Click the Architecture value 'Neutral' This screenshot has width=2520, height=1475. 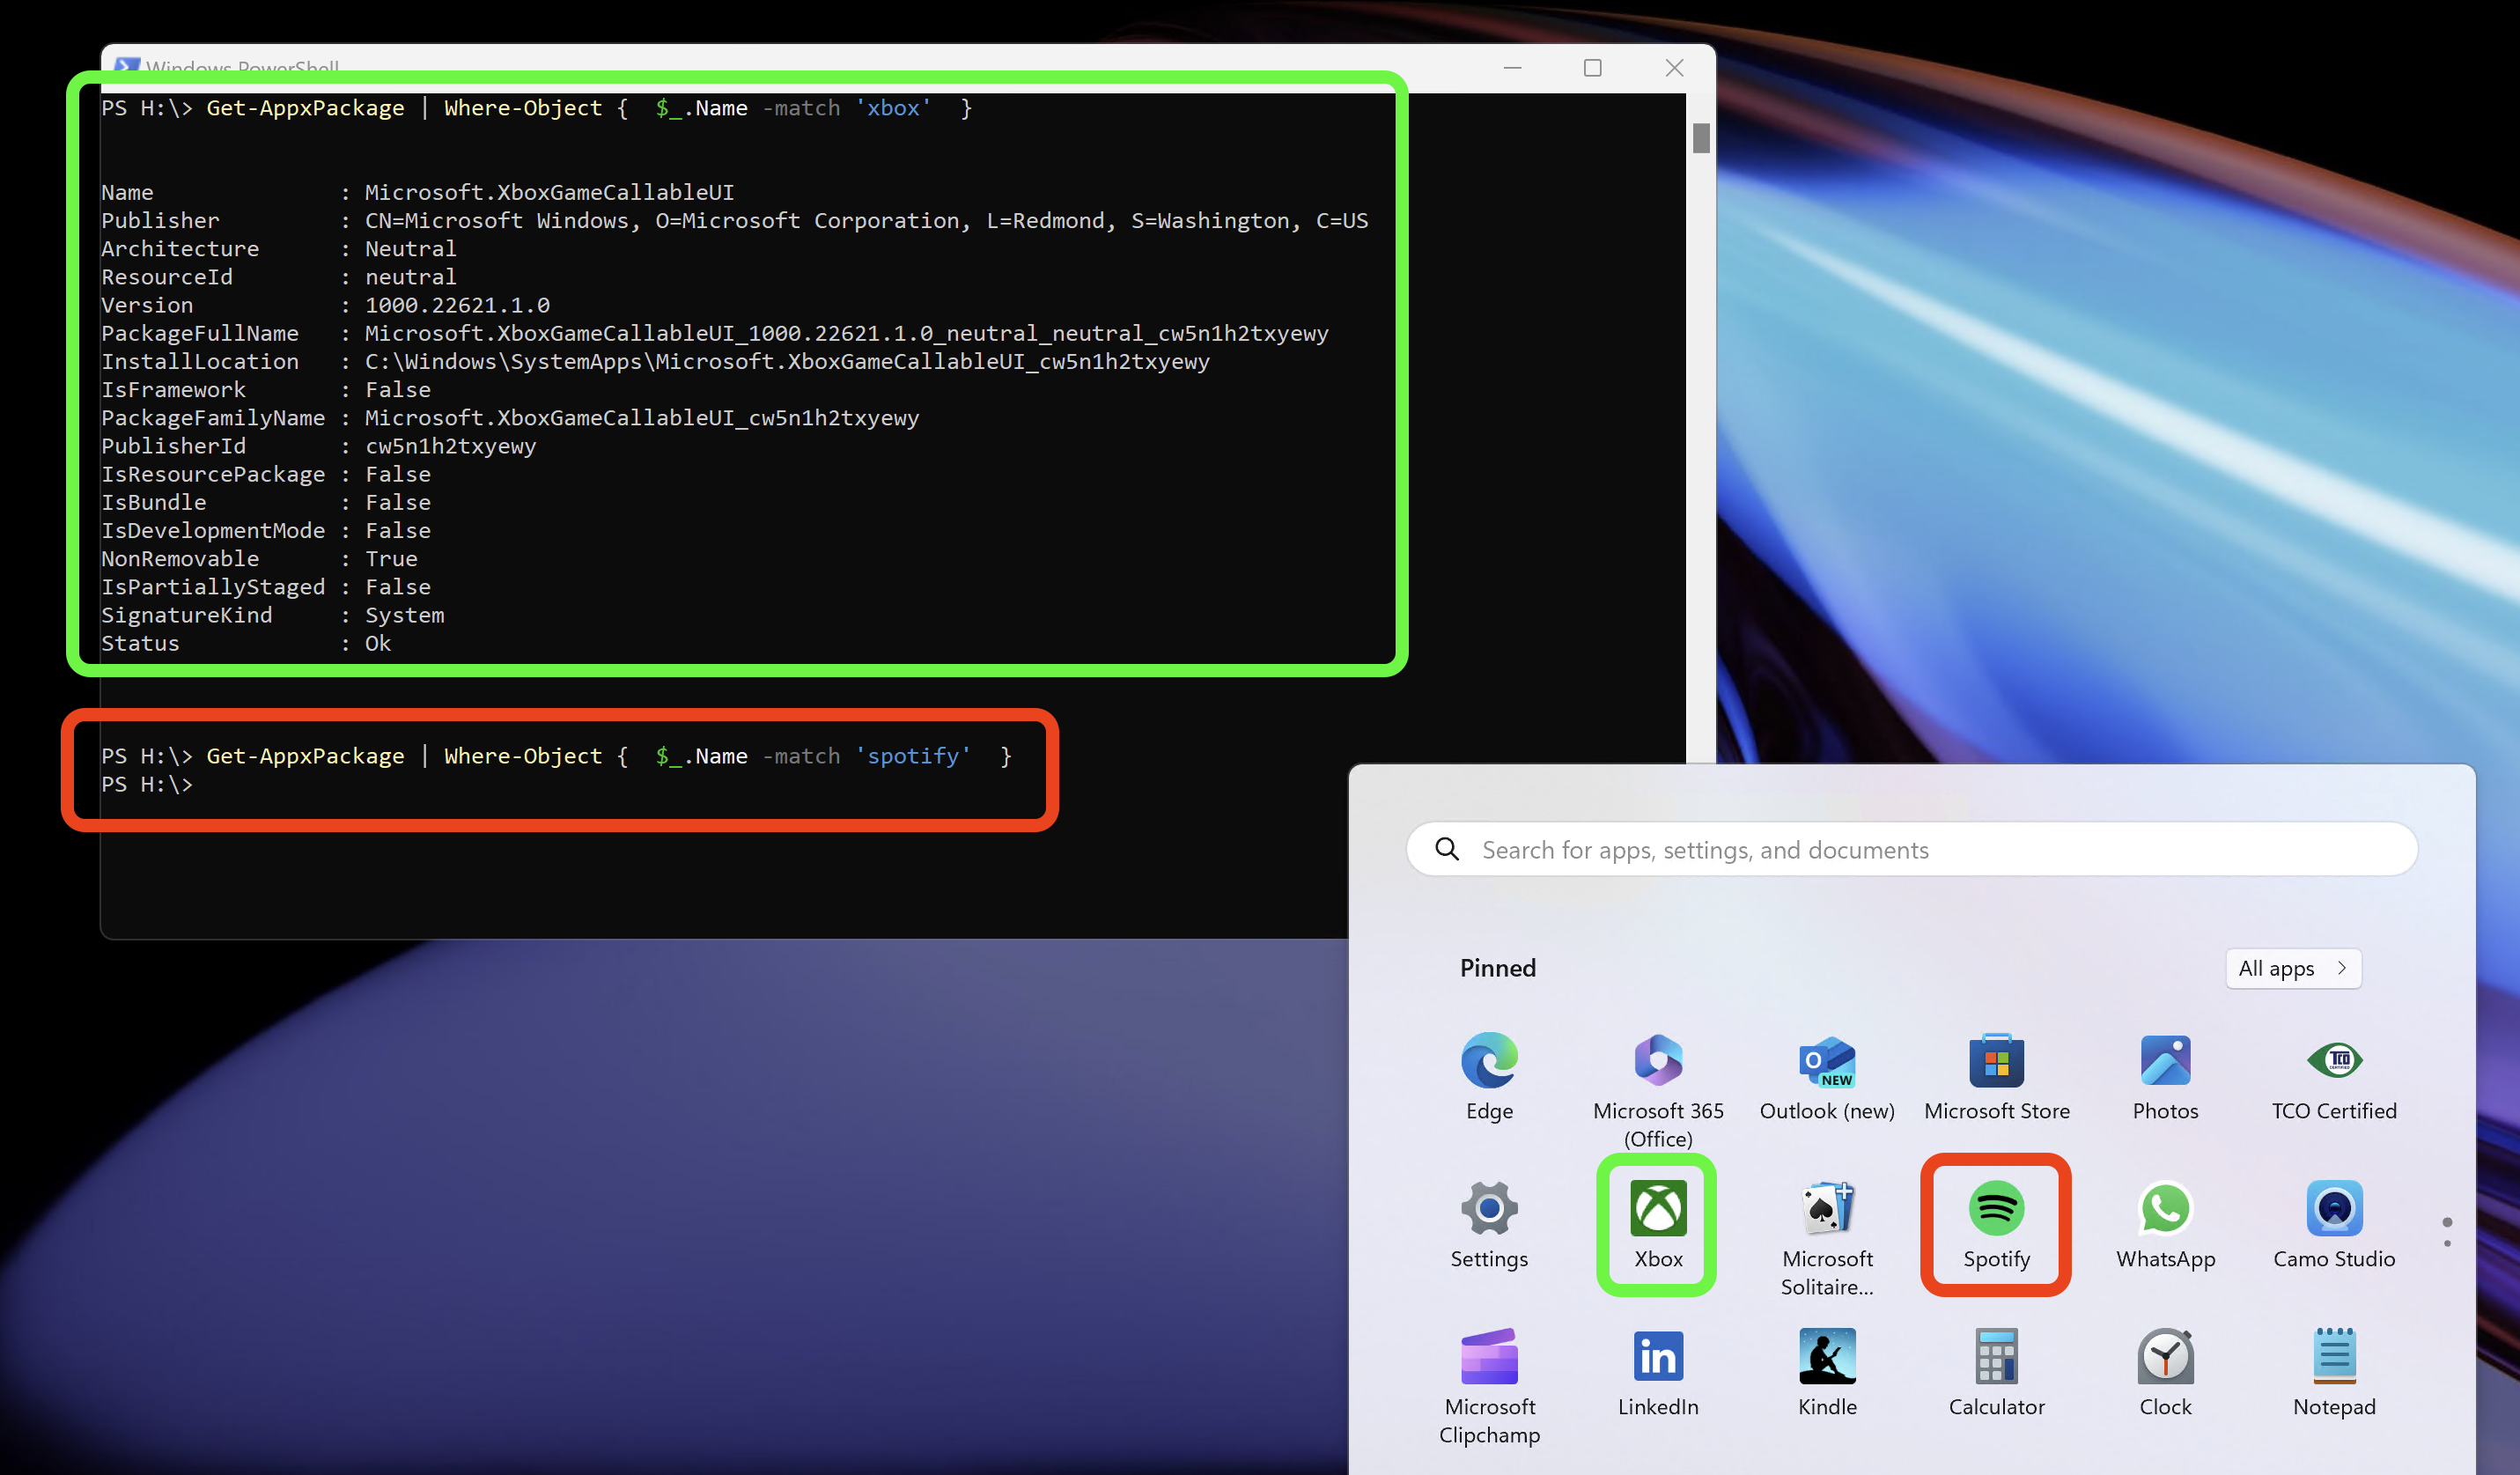(410, 248)
